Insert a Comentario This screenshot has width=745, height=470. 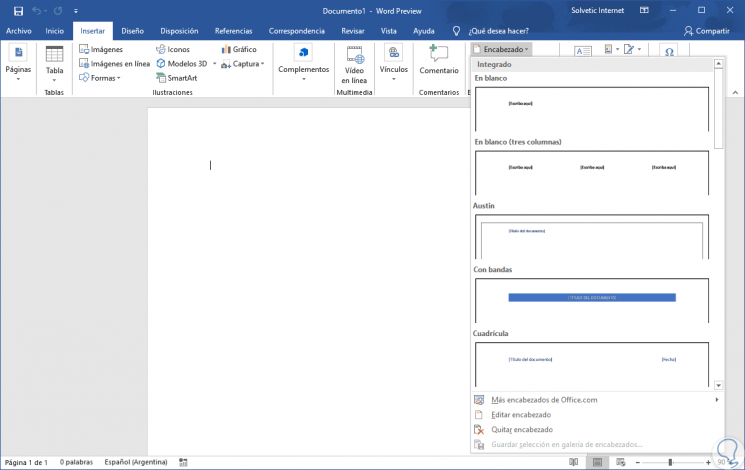pos(439,60)
